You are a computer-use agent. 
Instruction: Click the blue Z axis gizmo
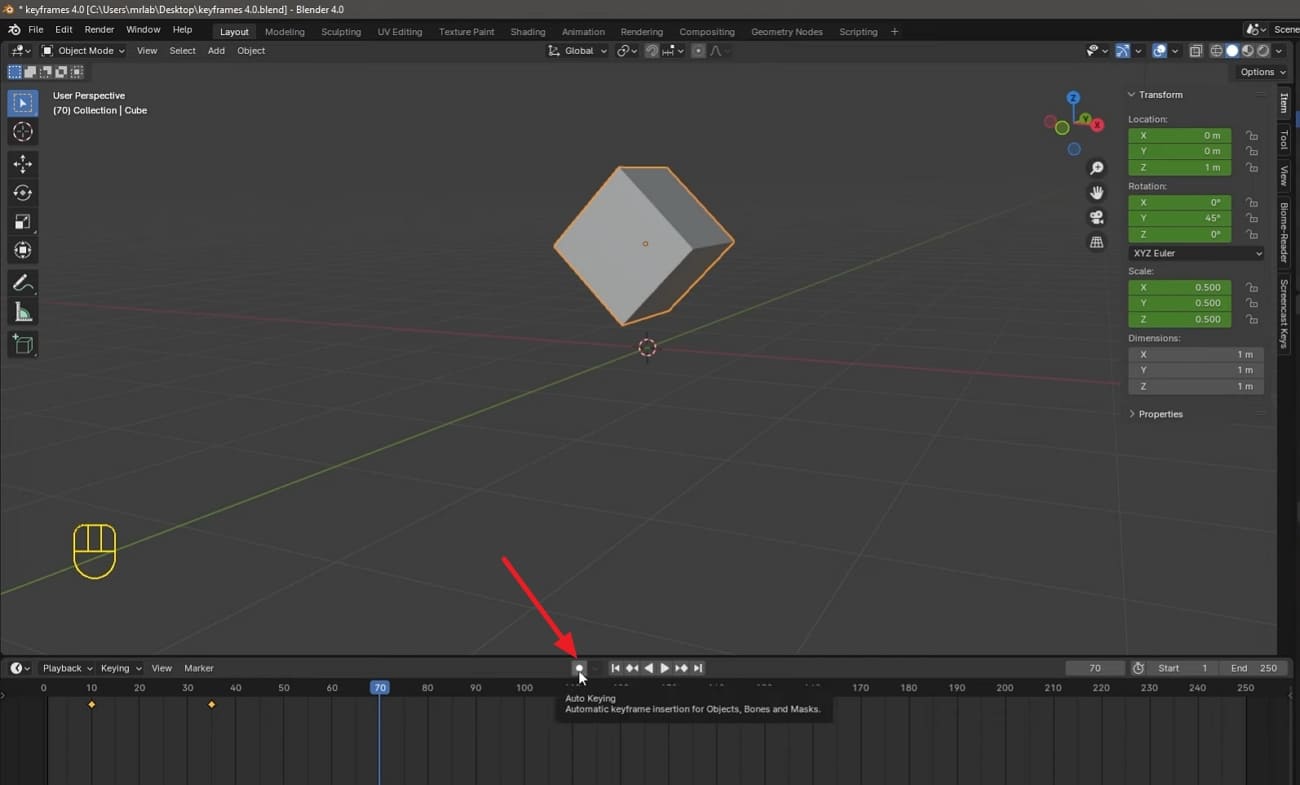(1073, 98)
